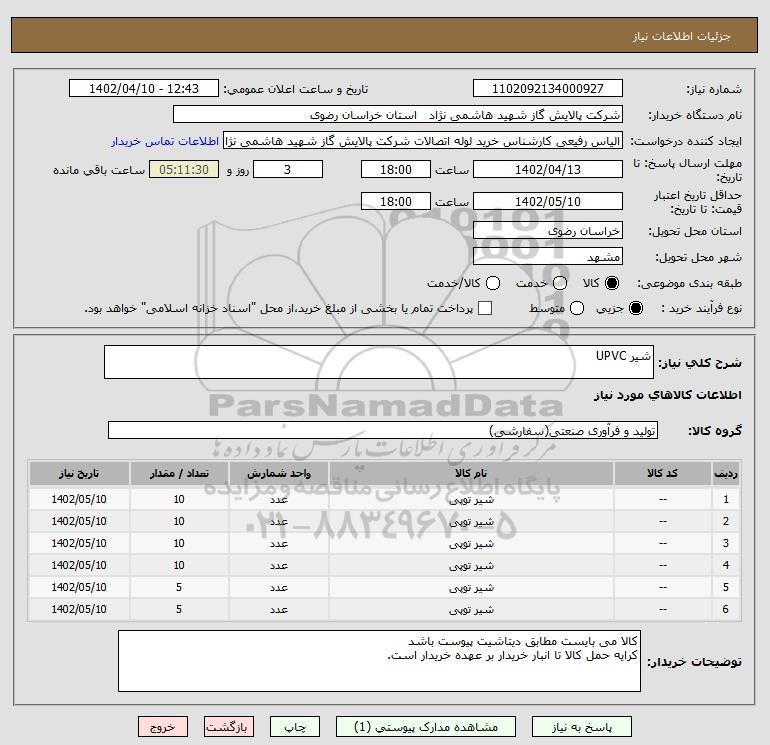Click شیر توپی in row 3
The image size is (770, 745).
471,544
